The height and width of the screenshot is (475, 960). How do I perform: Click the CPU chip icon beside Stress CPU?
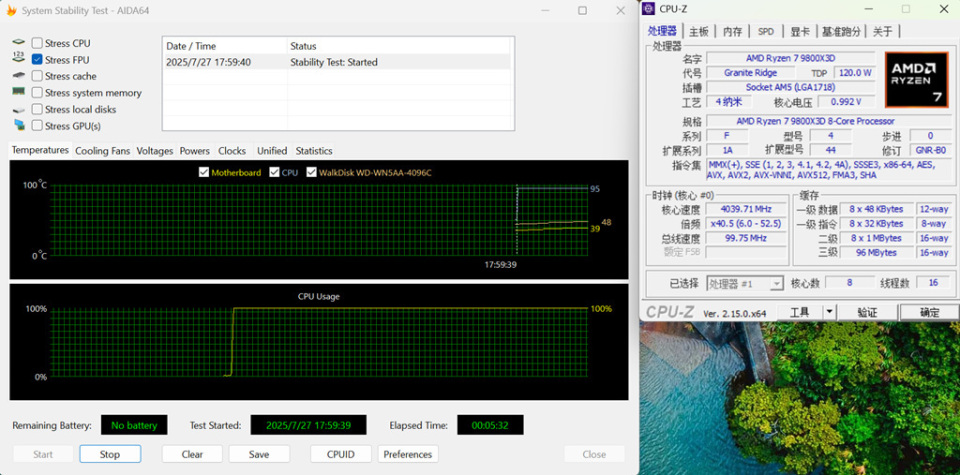click(19, 43)
